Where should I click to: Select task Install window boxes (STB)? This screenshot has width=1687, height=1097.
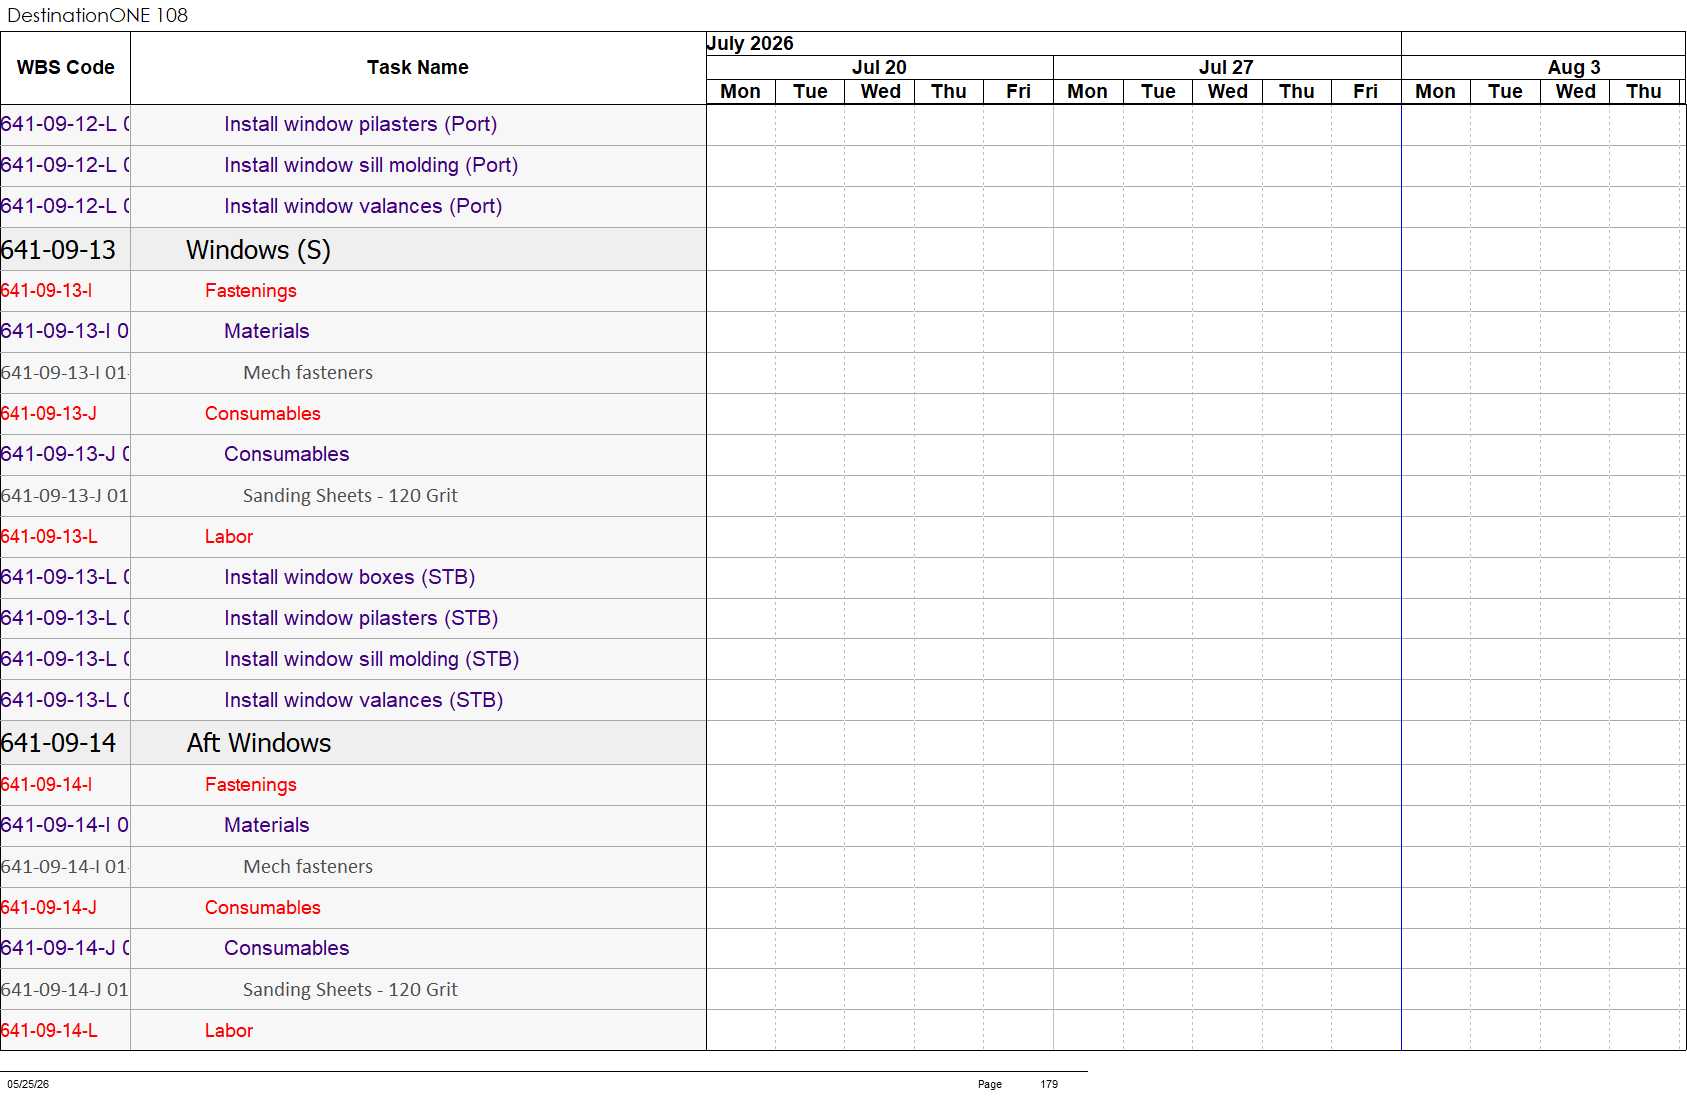349,577
